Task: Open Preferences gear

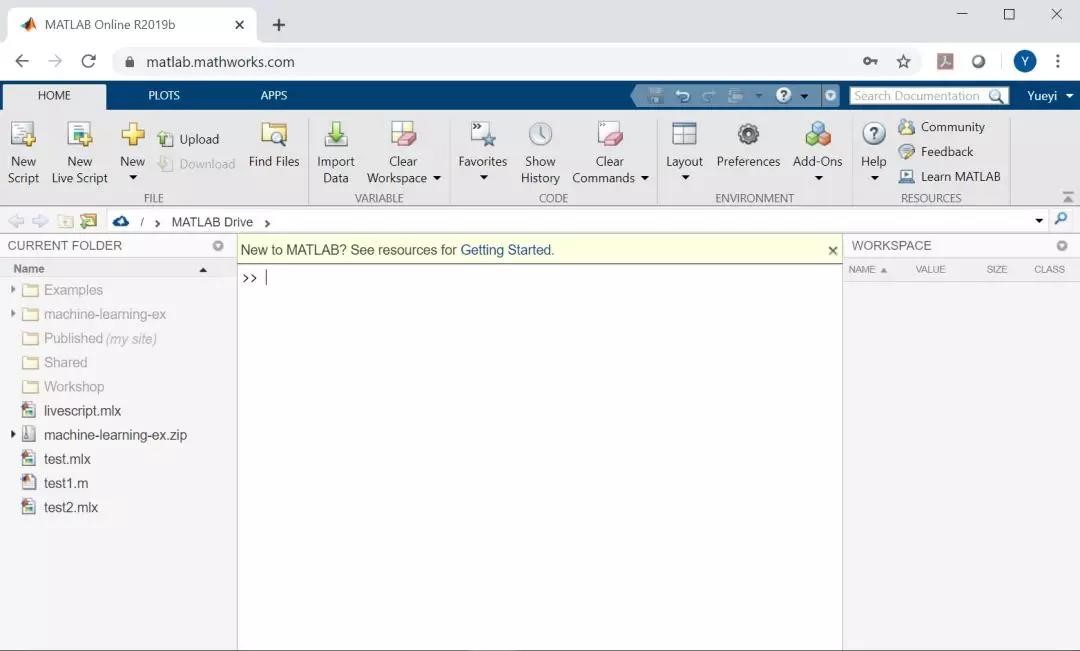Action: 748,146
